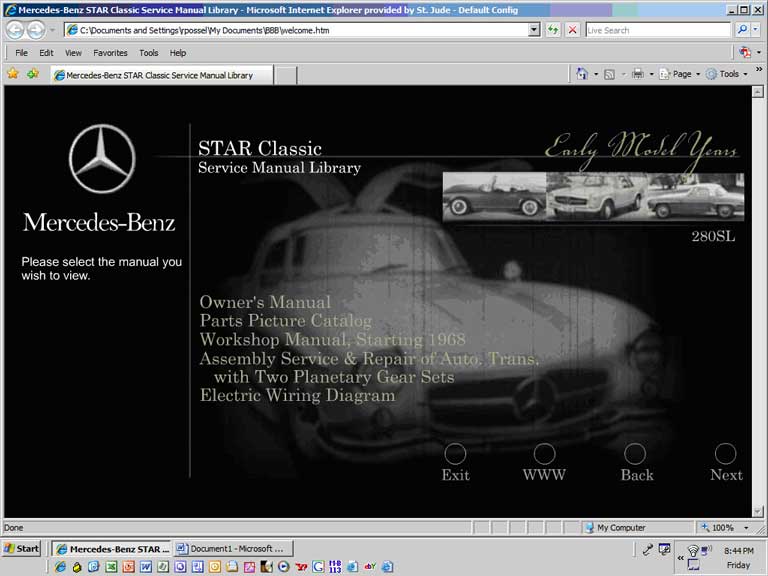Expand hidden system tray icons chevron

[x=680, y=558]
